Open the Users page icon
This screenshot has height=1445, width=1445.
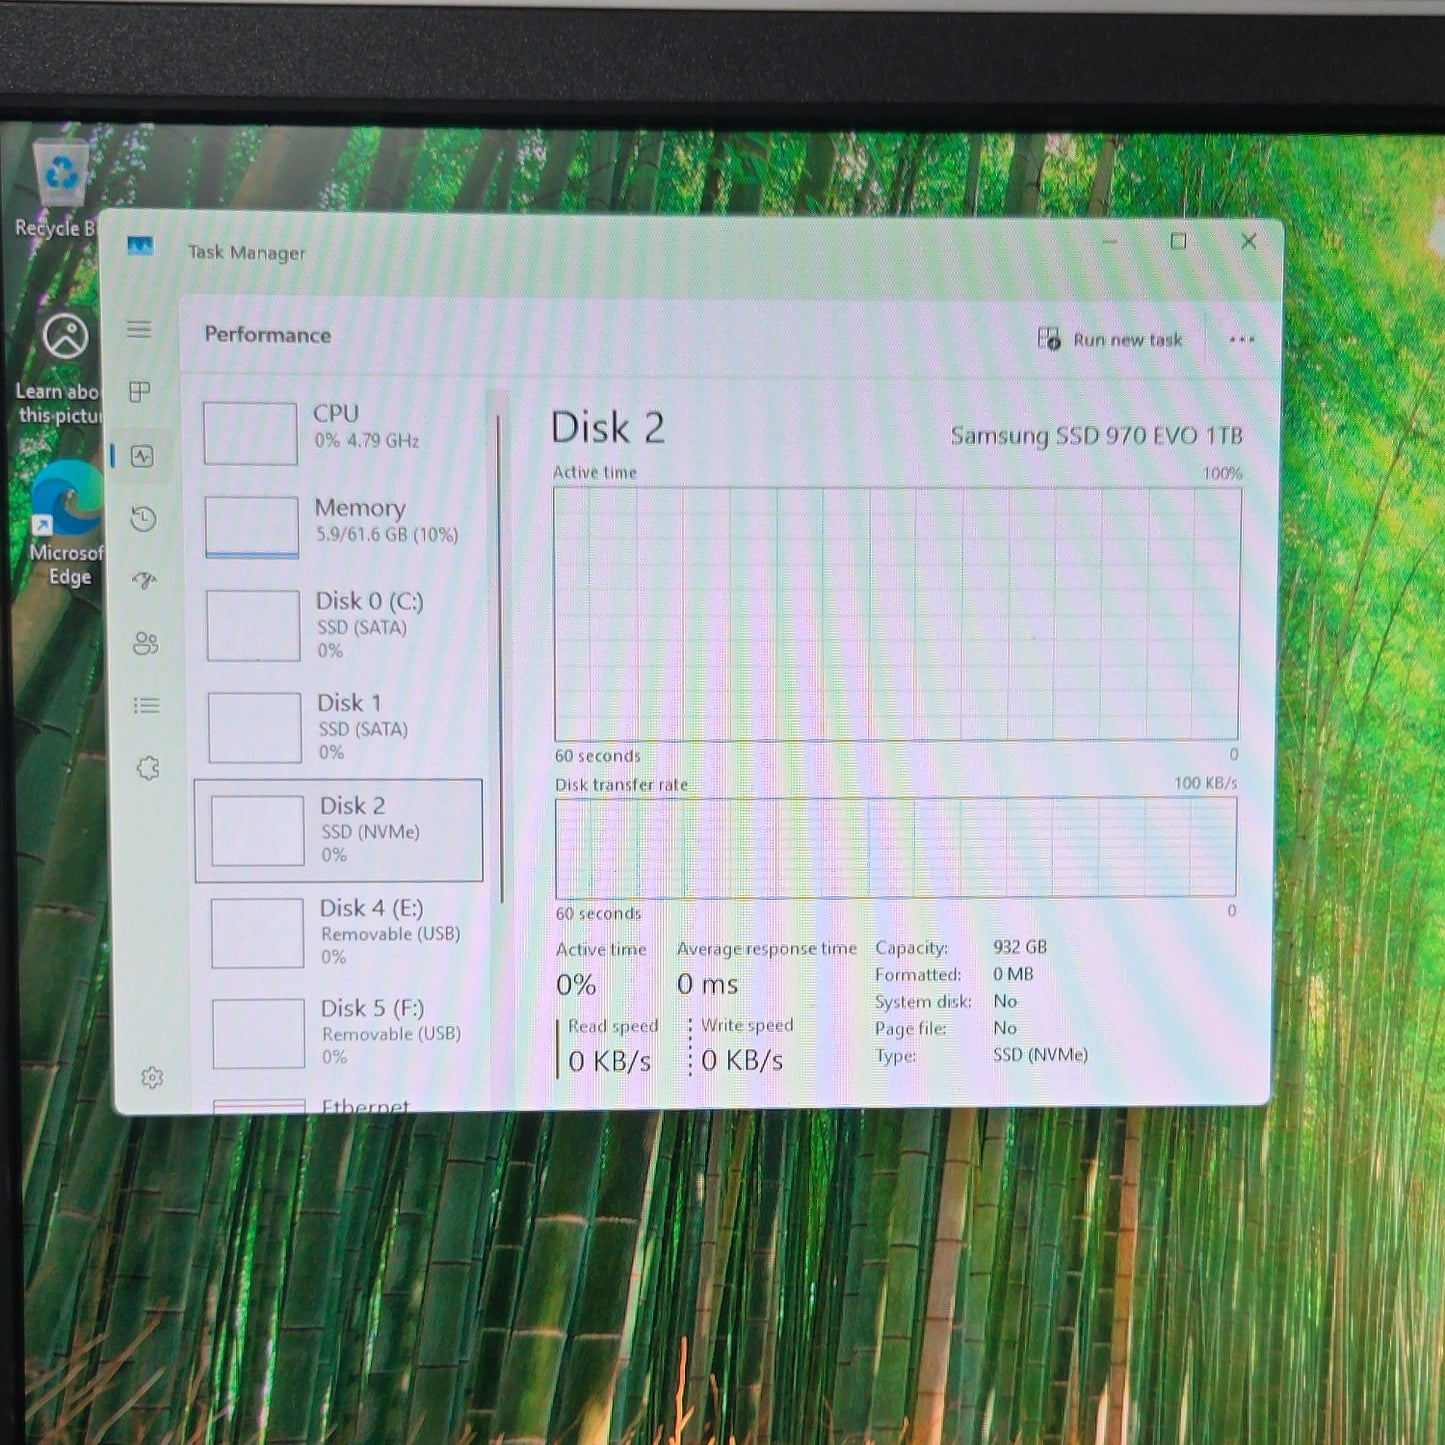pos(145,643)
